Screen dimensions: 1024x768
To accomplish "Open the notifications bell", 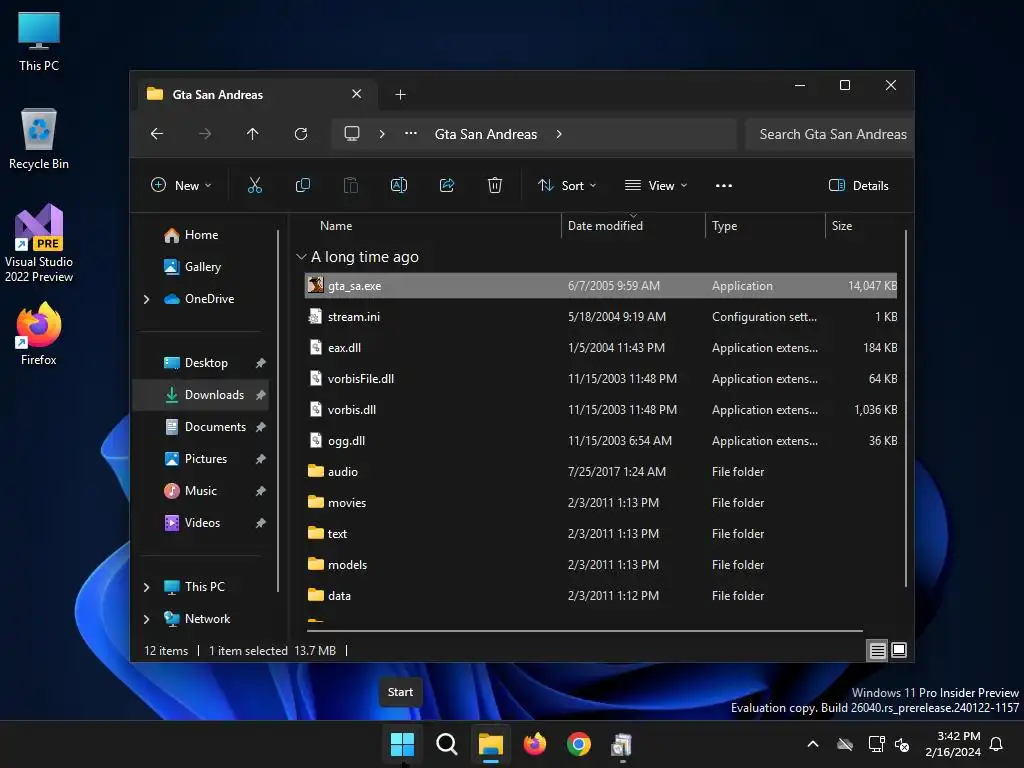I will [x=997, y=744].
